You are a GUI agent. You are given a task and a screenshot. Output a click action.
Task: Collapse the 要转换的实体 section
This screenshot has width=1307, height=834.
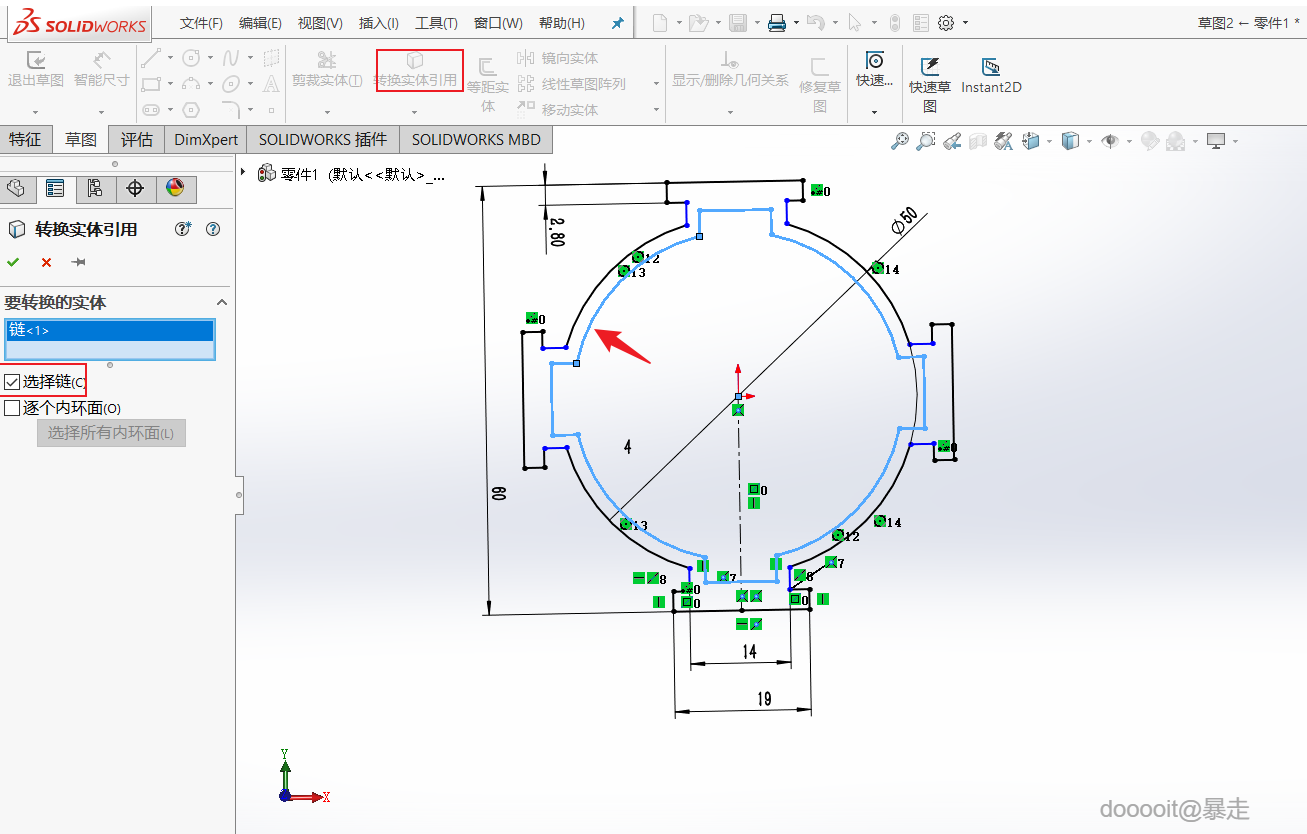point(222,302)
